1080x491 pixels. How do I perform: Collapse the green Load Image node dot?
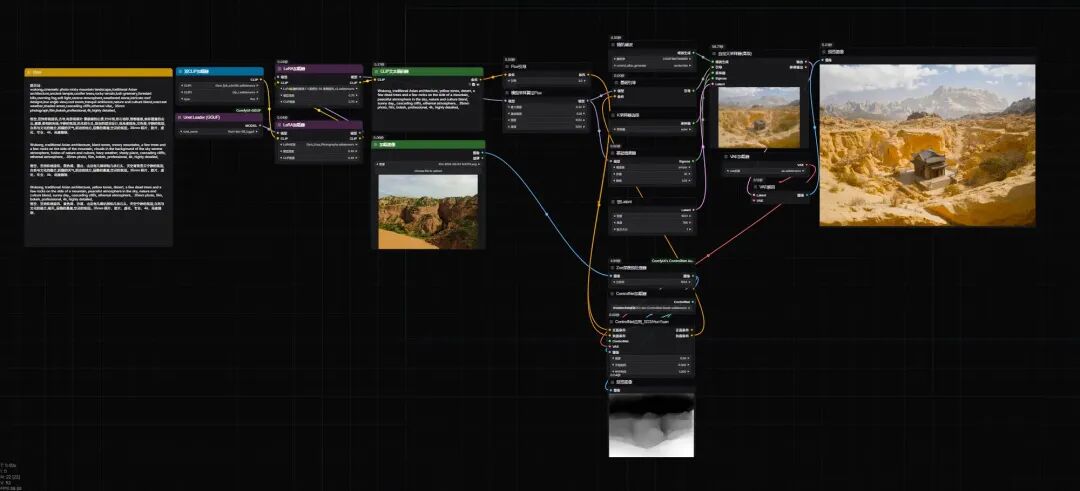point(377,145)
